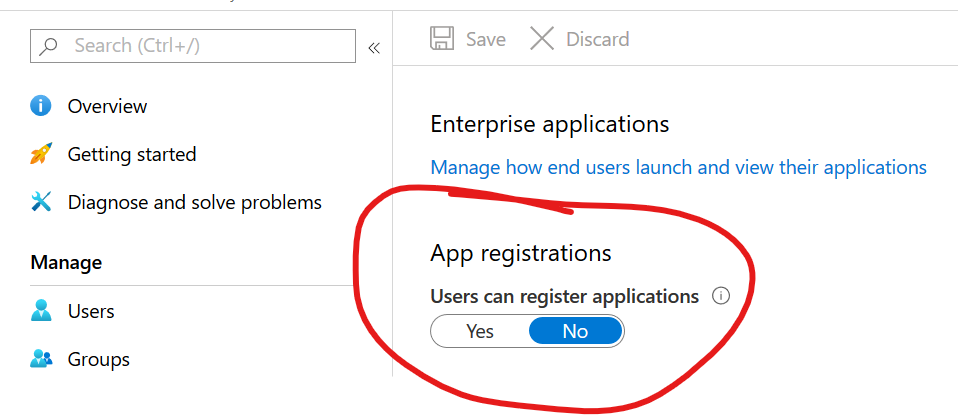
Task: Select Groups in the Manage section
Action: [x=98, y=359]
